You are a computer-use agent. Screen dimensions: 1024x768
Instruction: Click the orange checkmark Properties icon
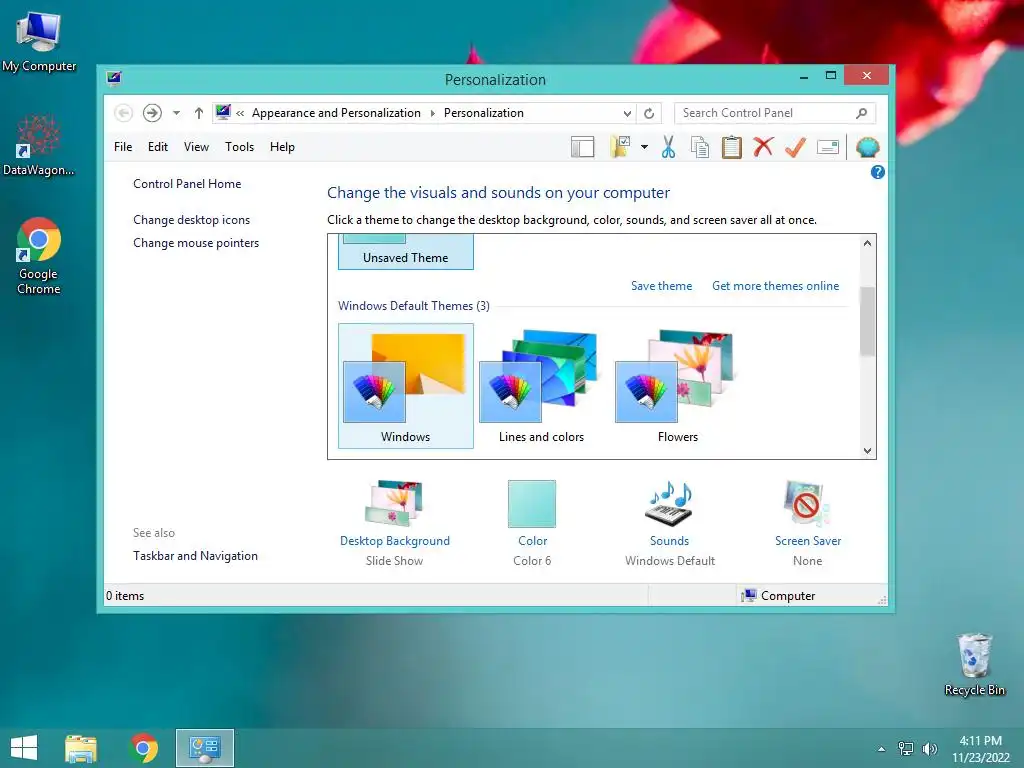point(795,147)
